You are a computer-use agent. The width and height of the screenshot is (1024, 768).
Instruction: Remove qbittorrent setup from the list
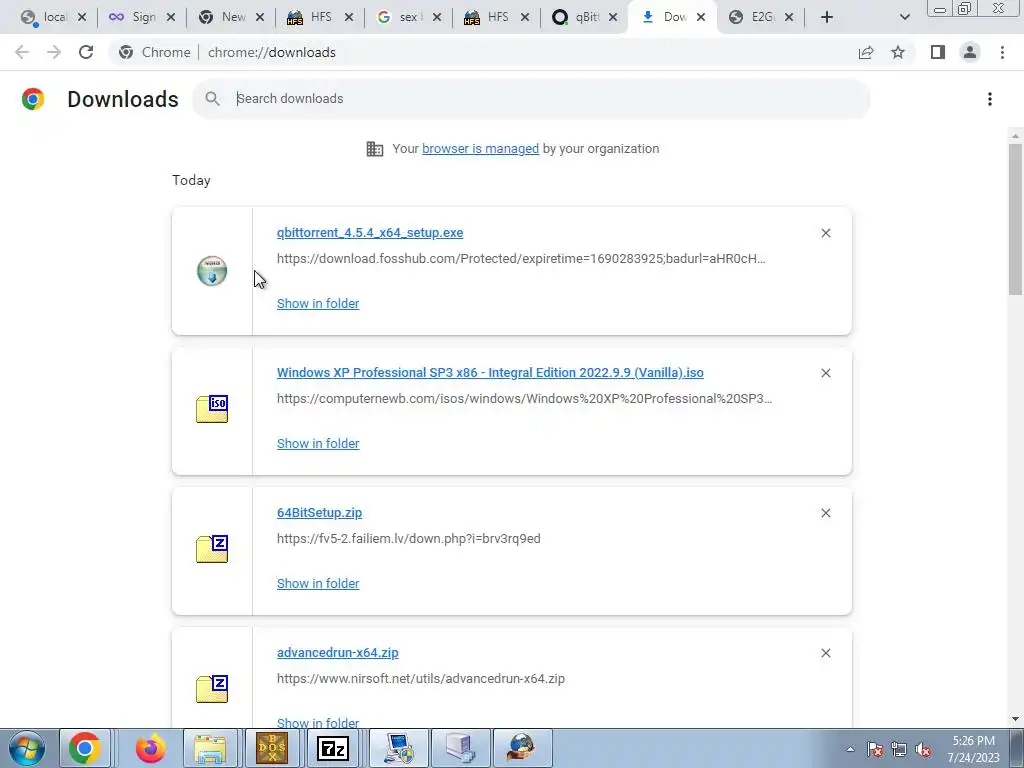tap(825, 233)
